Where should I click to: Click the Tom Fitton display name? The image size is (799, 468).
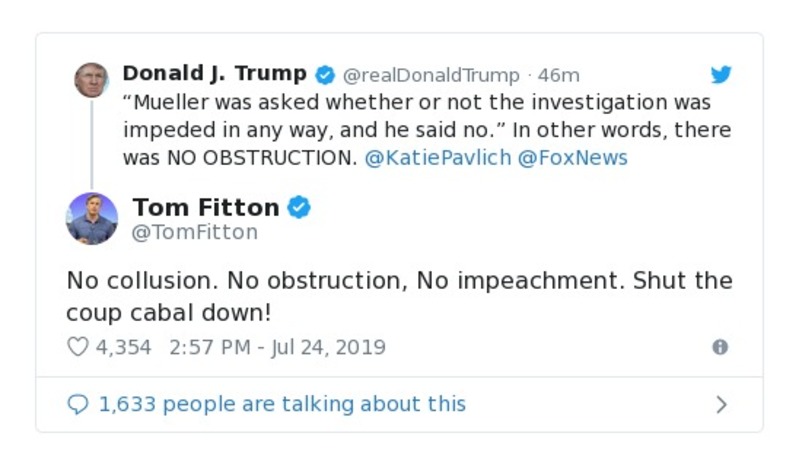point(206,207)
